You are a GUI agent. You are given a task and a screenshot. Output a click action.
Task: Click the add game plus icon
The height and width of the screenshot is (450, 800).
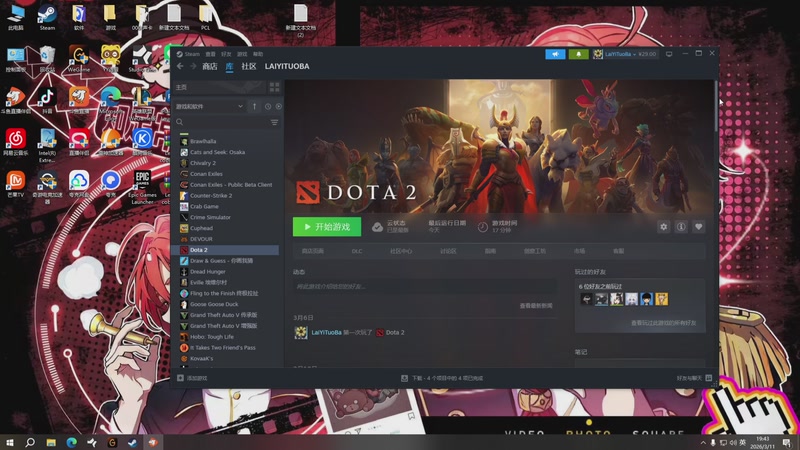coord(180,378)
